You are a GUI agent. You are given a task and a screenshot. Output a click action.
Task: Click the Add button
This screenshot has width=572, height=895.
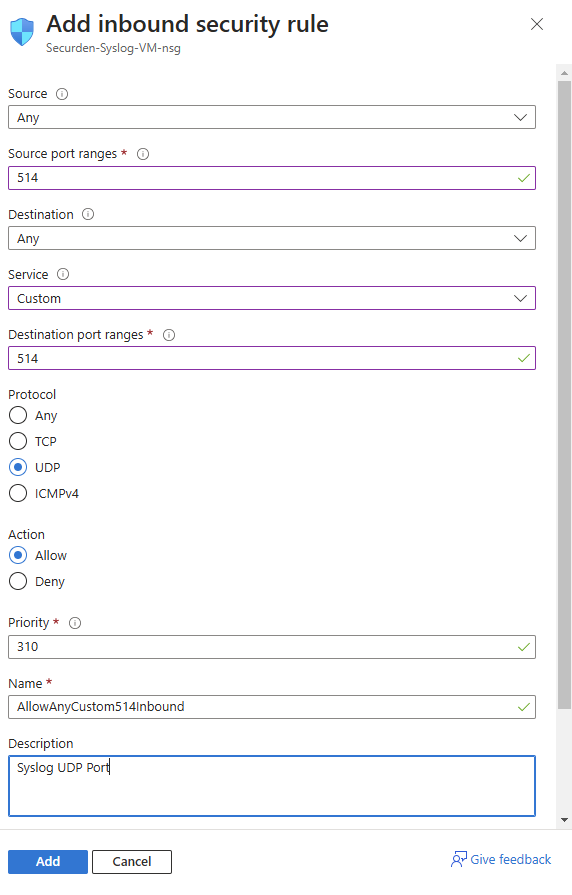point(48,862)
